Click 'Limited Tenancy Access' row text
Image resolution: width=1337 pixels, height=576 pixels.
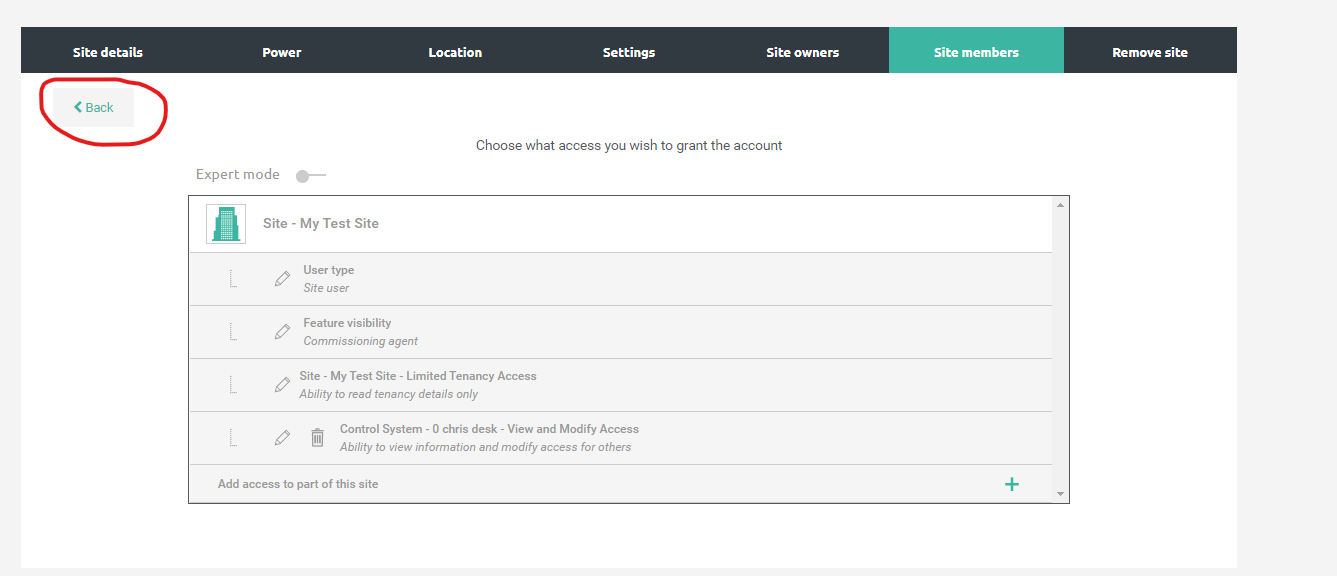tap(418, 376)
